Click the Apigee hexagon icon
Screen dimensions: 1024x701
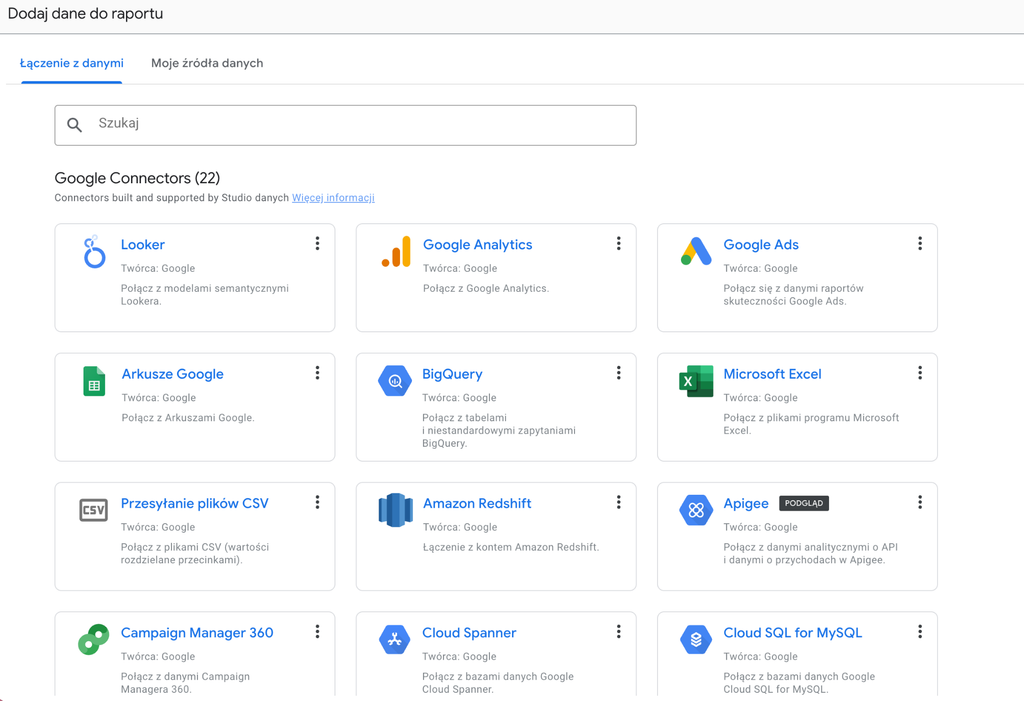[696, 510]
